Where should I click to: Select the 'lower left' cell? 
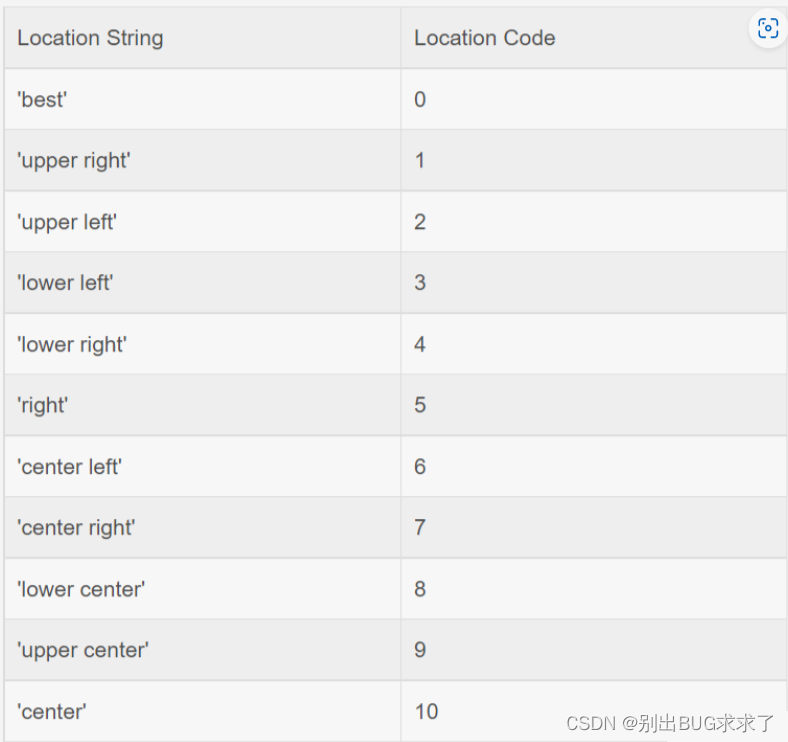pyautogui.click(x=203, y=283)
